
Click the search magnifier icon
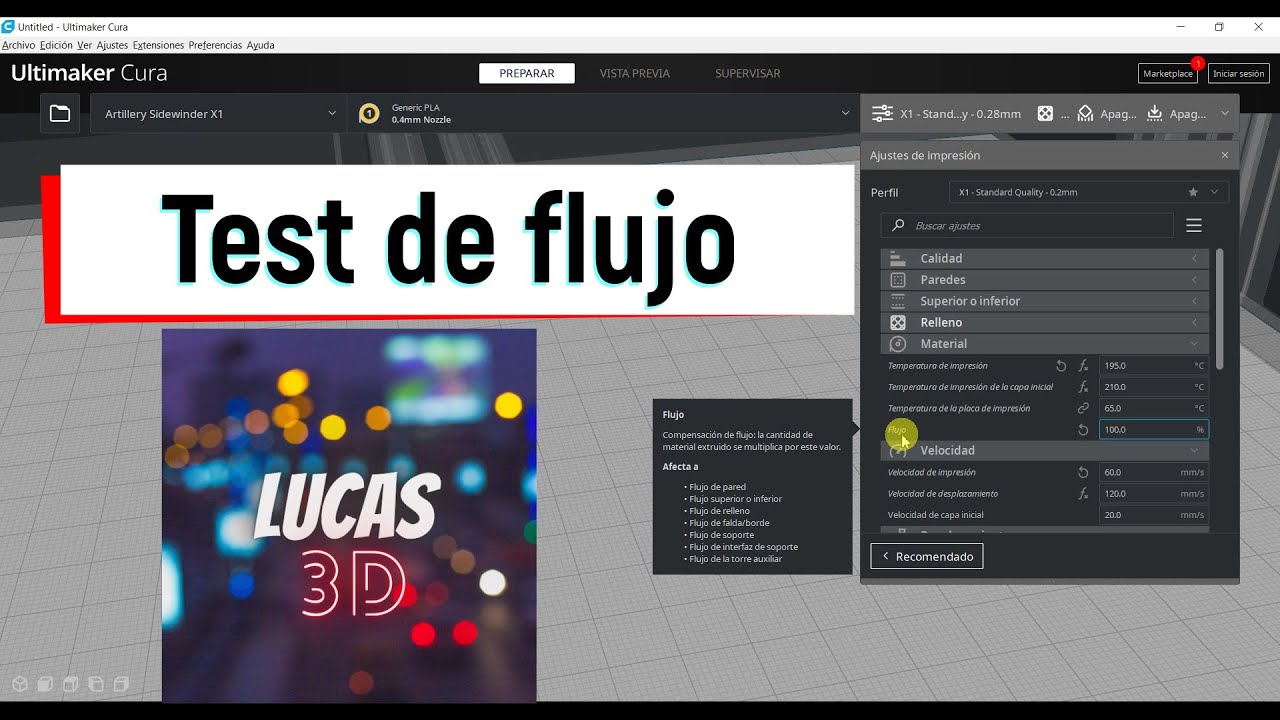pos(898,226)
